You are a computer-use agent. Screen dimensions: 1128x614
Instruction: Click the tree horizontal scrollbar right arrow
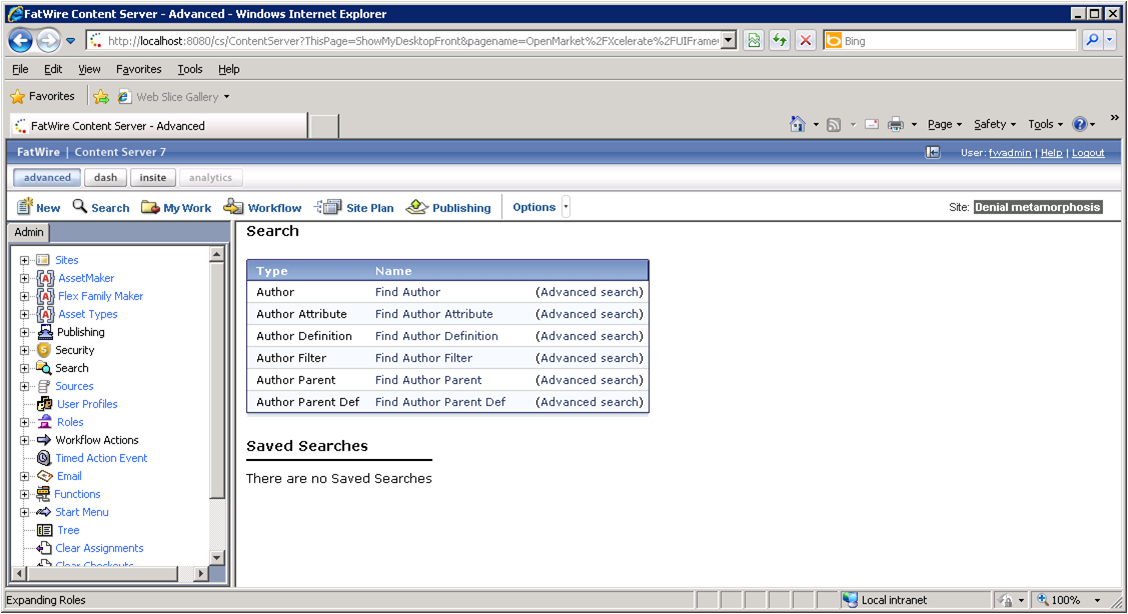click(x=201, y=574)
